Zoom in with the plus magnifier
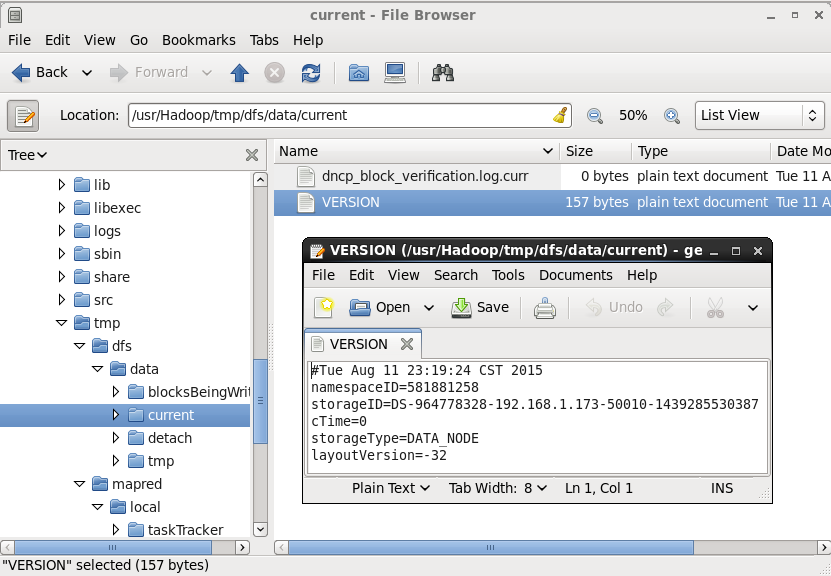Image resolution: width=831 pixels, height=576 pixels. coord(671,116)
